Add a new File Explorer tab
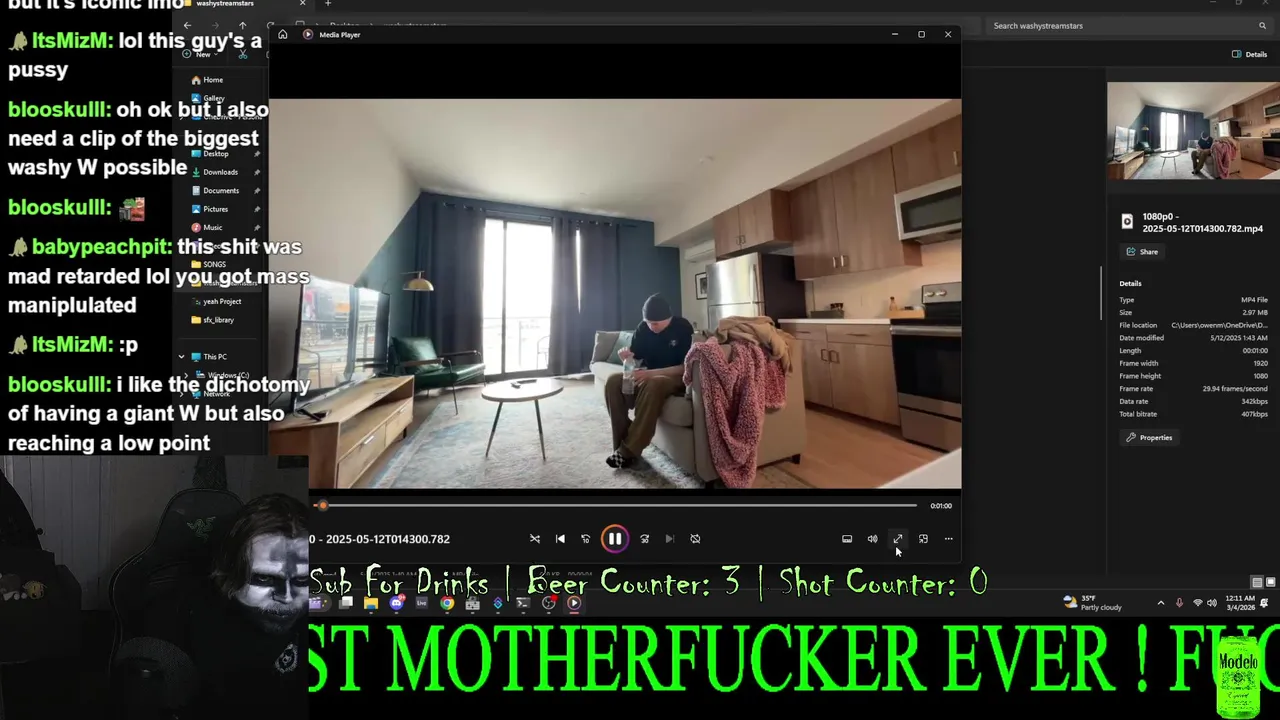 point(327,4)
